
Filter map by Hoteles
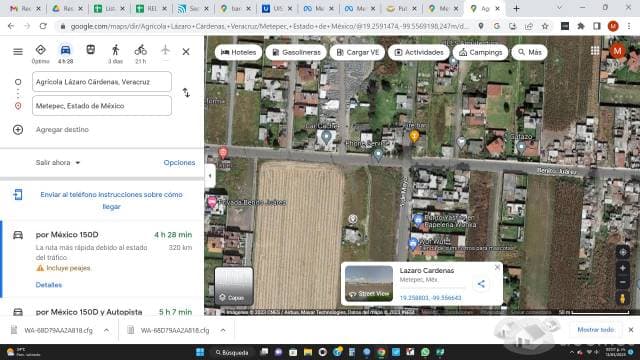[238, 52]
